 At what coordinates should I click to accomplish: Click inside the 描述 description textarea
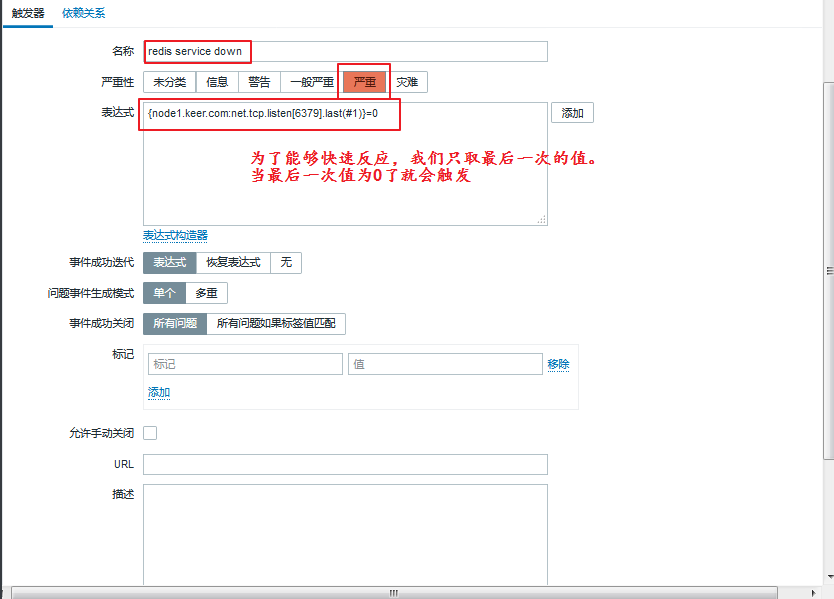(345, 535)
